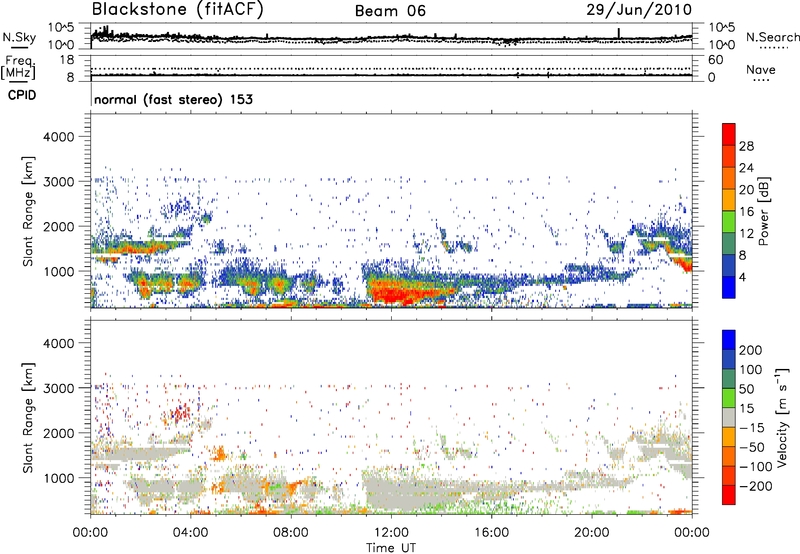
Task: Pick the red bottom segment of Velocity colorbar
Action: [x=729, y=495]
